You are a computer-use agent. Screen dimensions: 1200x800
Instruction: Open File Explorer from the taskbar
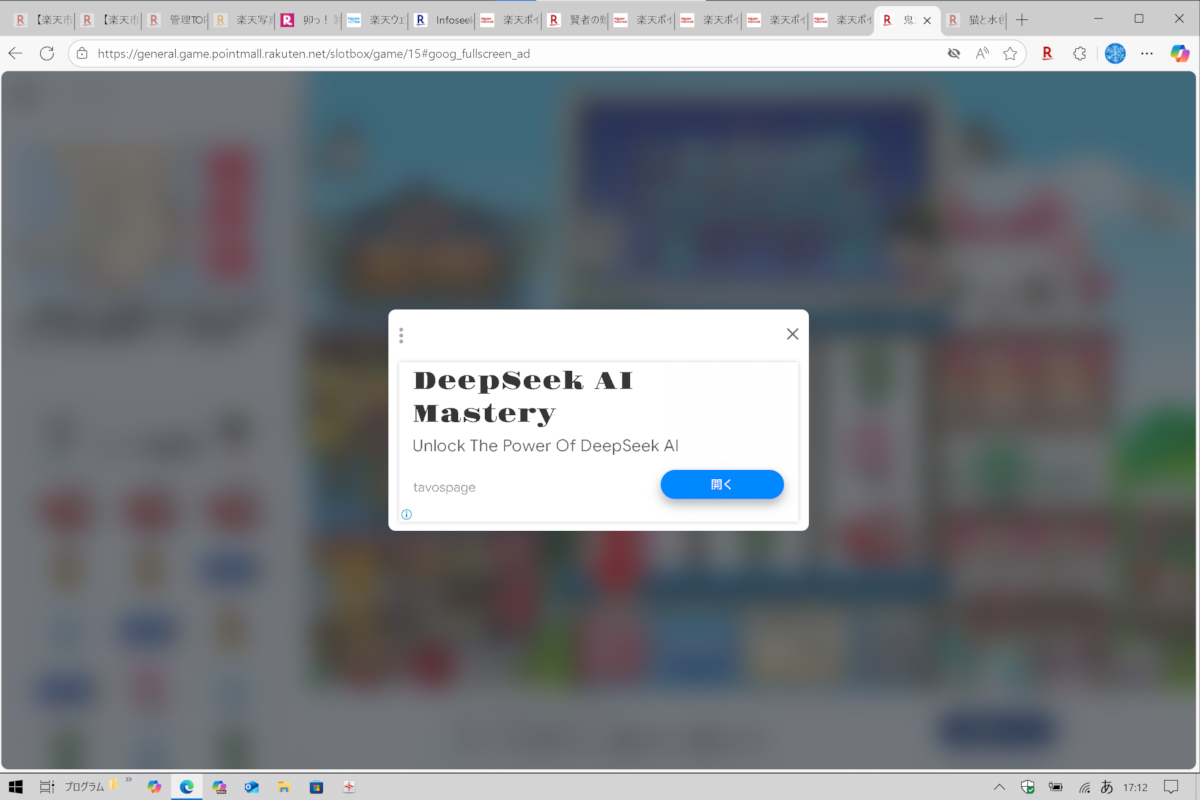coord(283,787)
